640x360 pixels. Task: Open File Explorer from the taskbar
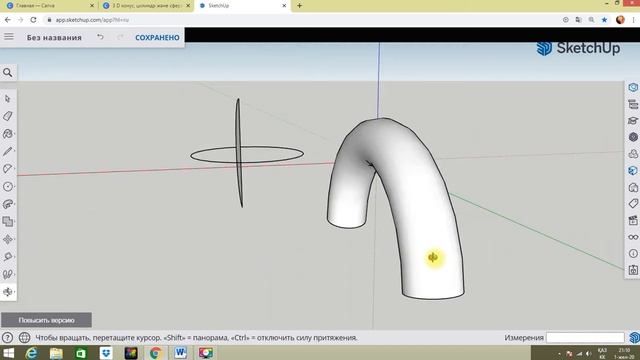[56, 353]
